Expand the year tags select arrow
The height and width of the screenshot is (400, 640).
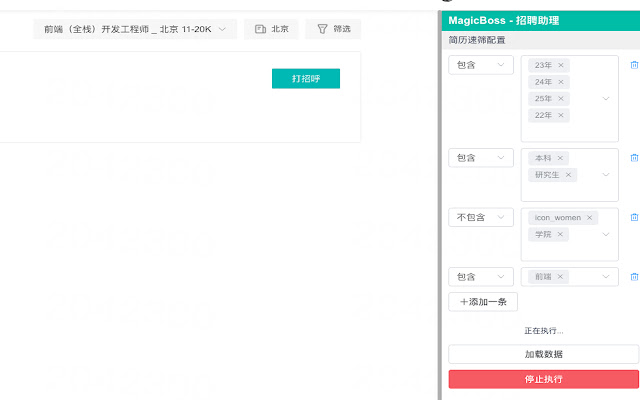[606, 99]
